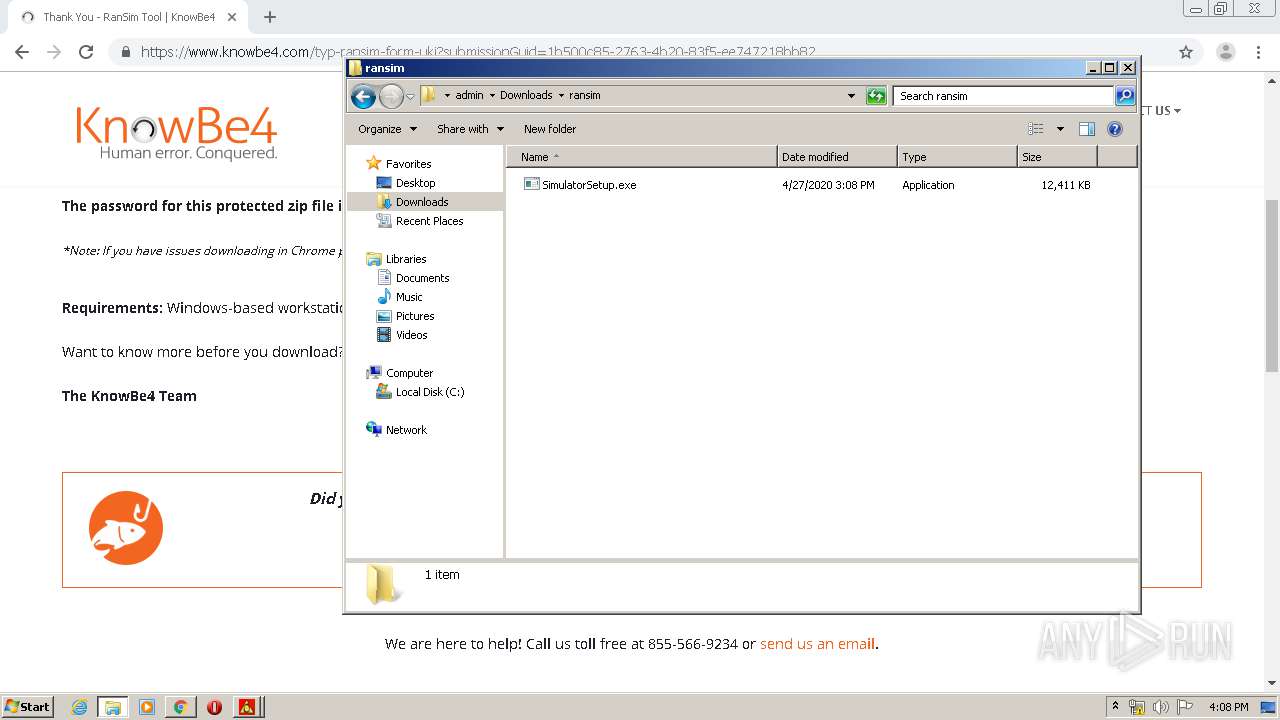Create a New folder

click(x=550, y=129)
